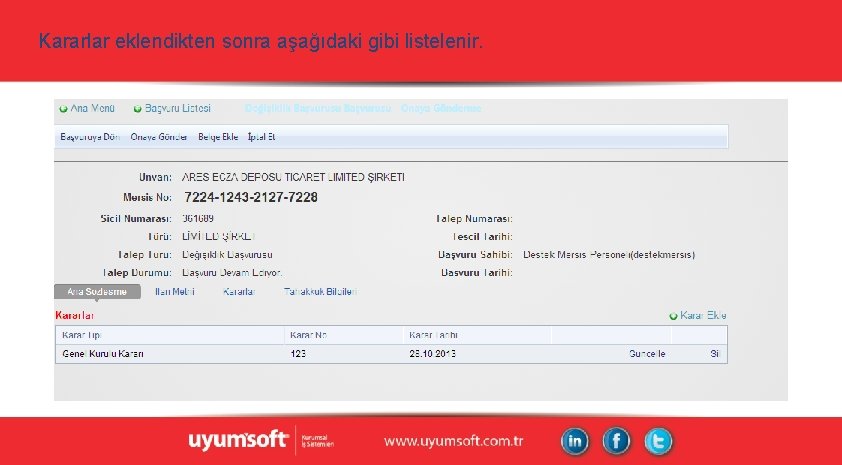Click the faded Değişiklik Başvurusu Başvurusu breadcrumb

coord(318,108)
